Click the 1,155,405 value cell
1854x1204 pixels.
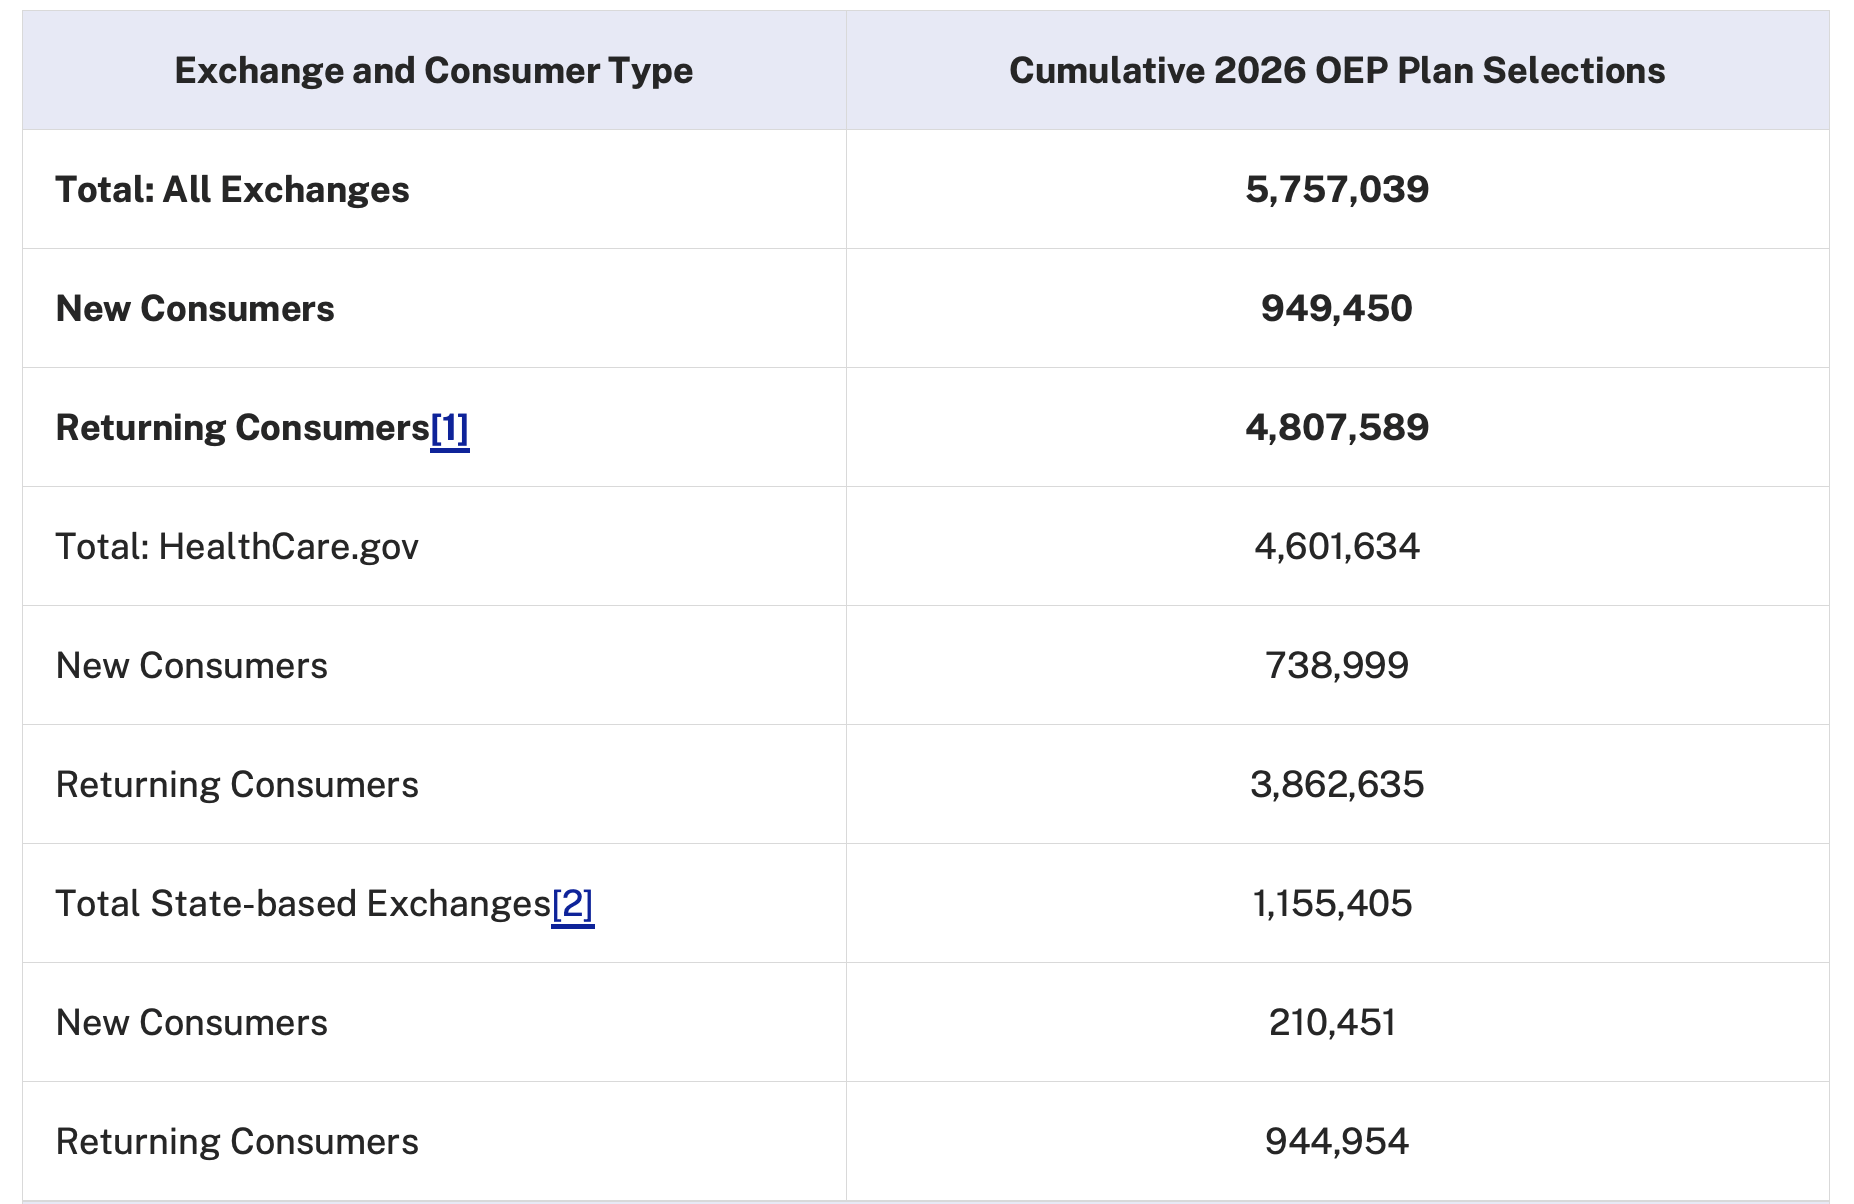coord(1333,904)
